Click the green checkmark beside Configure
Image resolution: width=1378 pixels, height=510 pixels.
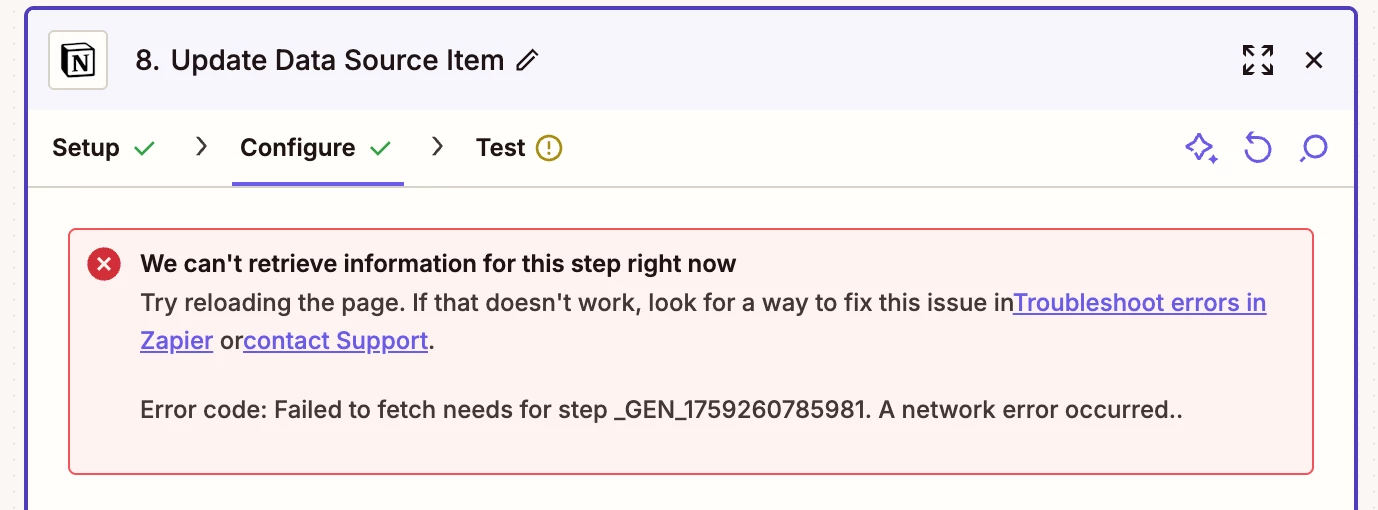pyautogui.click(x=380, y=149)
